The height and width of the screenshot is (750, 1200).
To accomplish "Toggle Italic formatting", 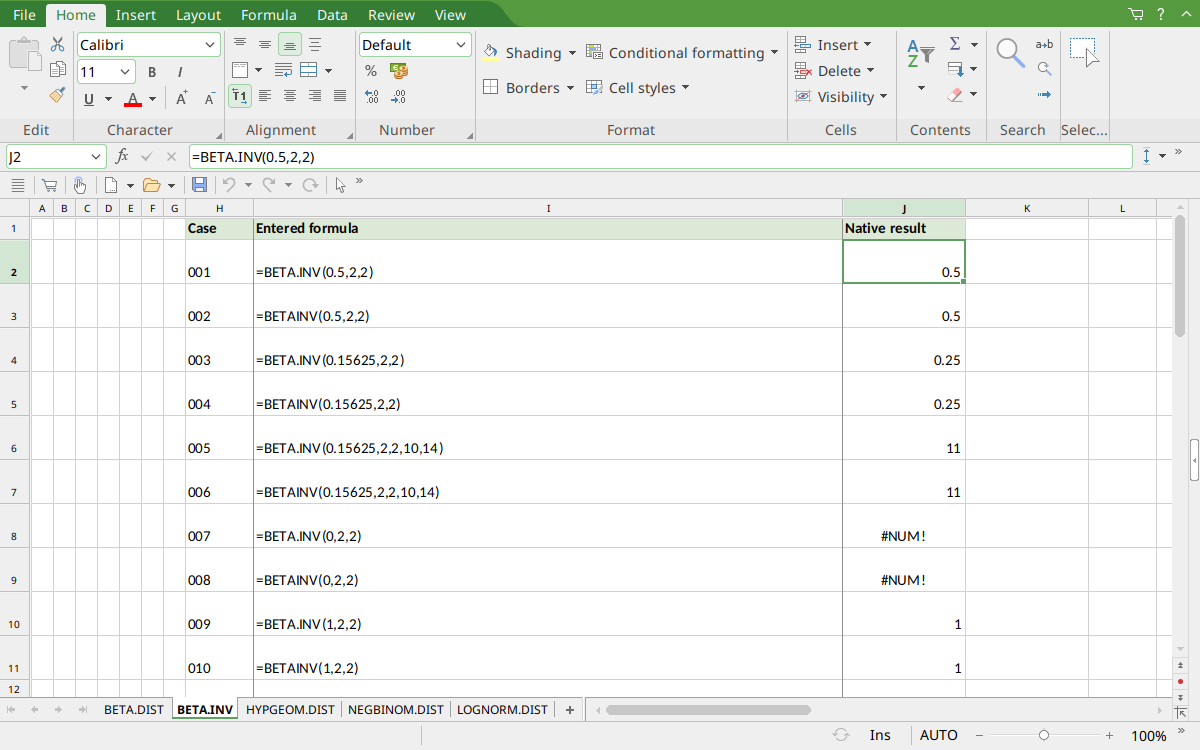I will 180,72.
